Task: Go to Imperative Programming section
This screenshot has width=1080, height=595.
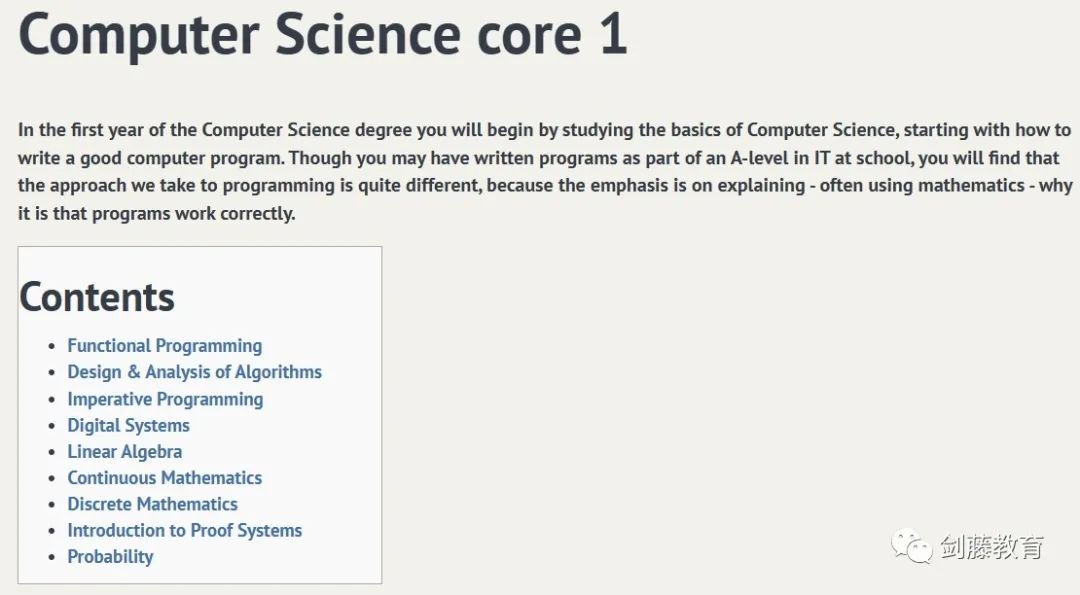Action: point(165,399)
